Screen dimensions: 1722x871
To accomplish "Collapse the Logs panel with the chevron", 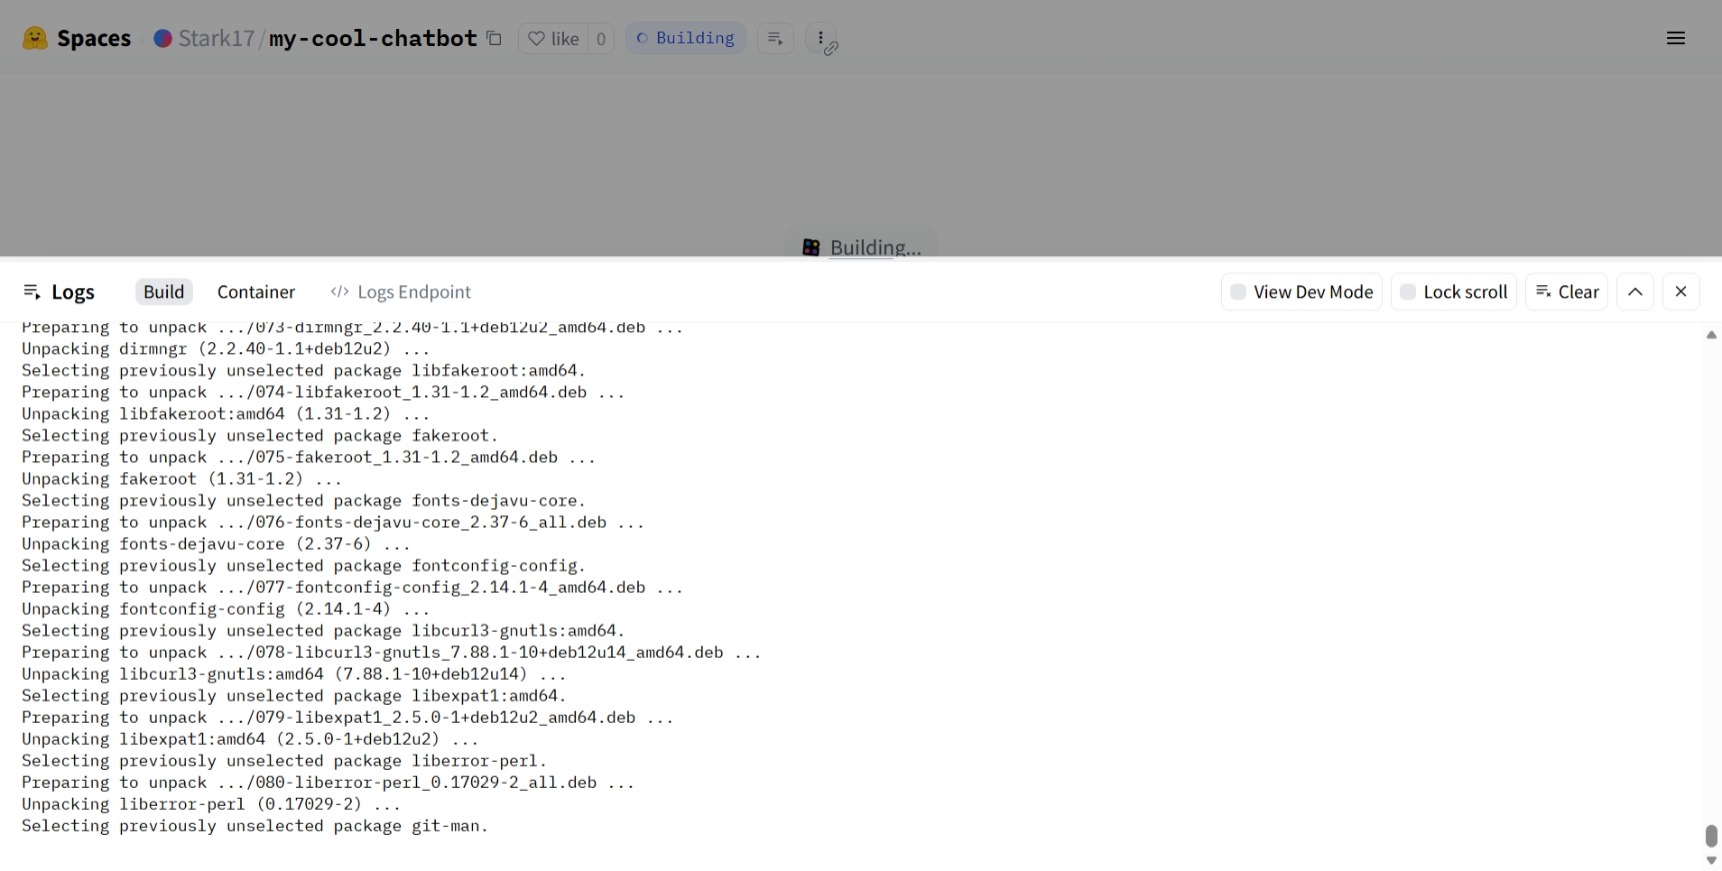I will click(x=1635, y=292).
